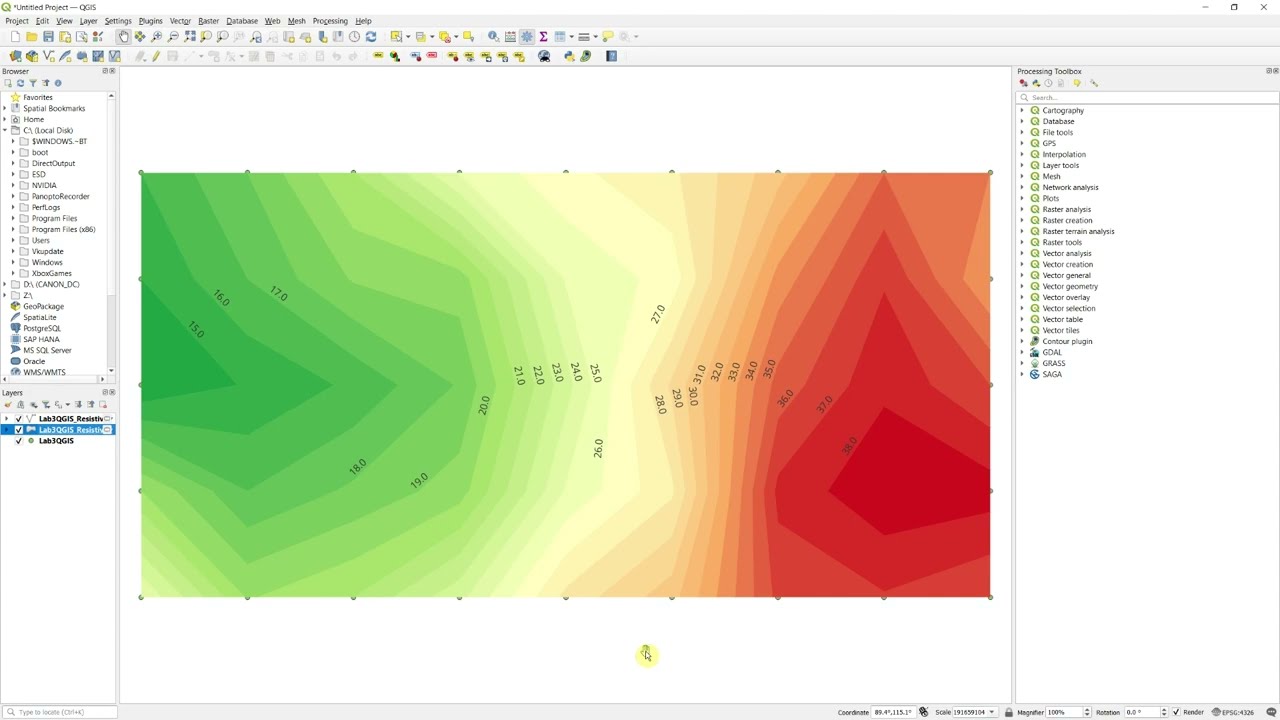1280x720 pixels.
Task: Click the Toggle Editing pencil icon
Action: pos(155,56)
